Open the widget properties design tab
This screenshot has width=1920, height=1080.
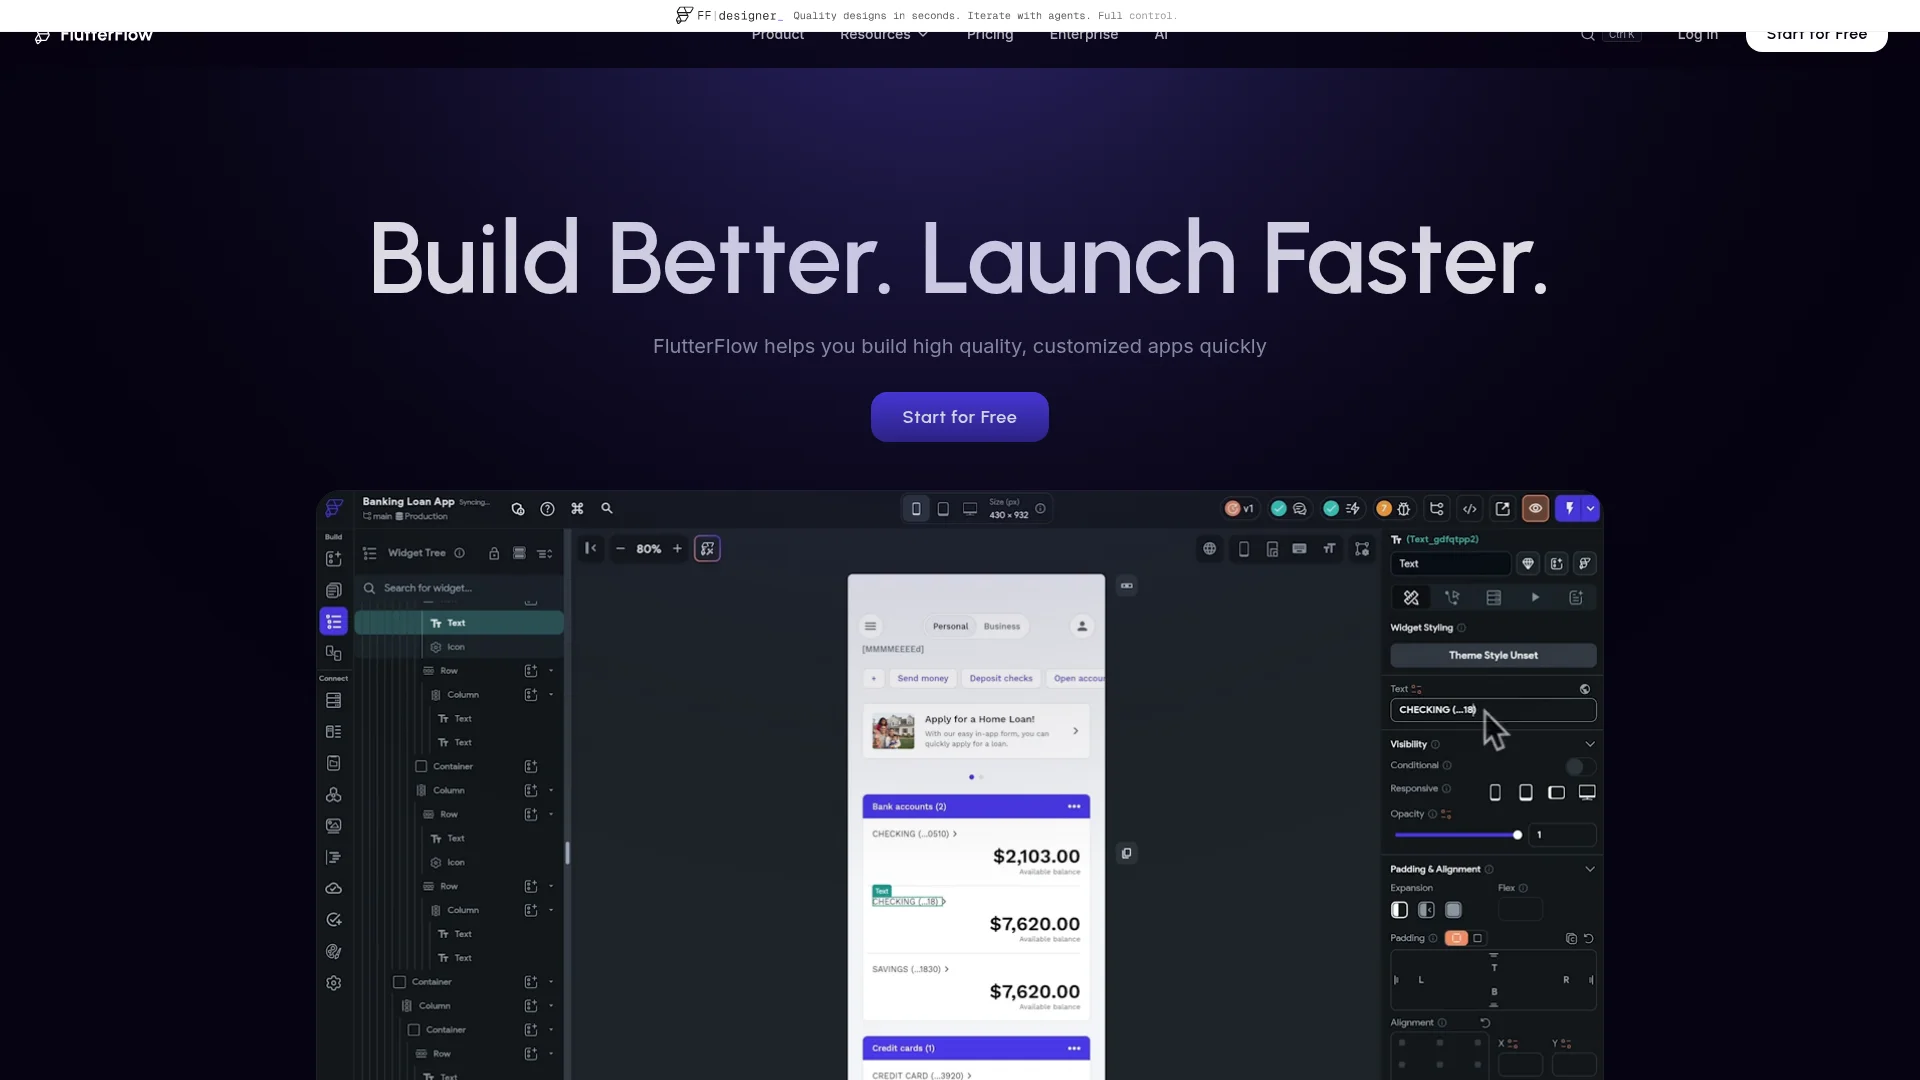(1411, 598)
